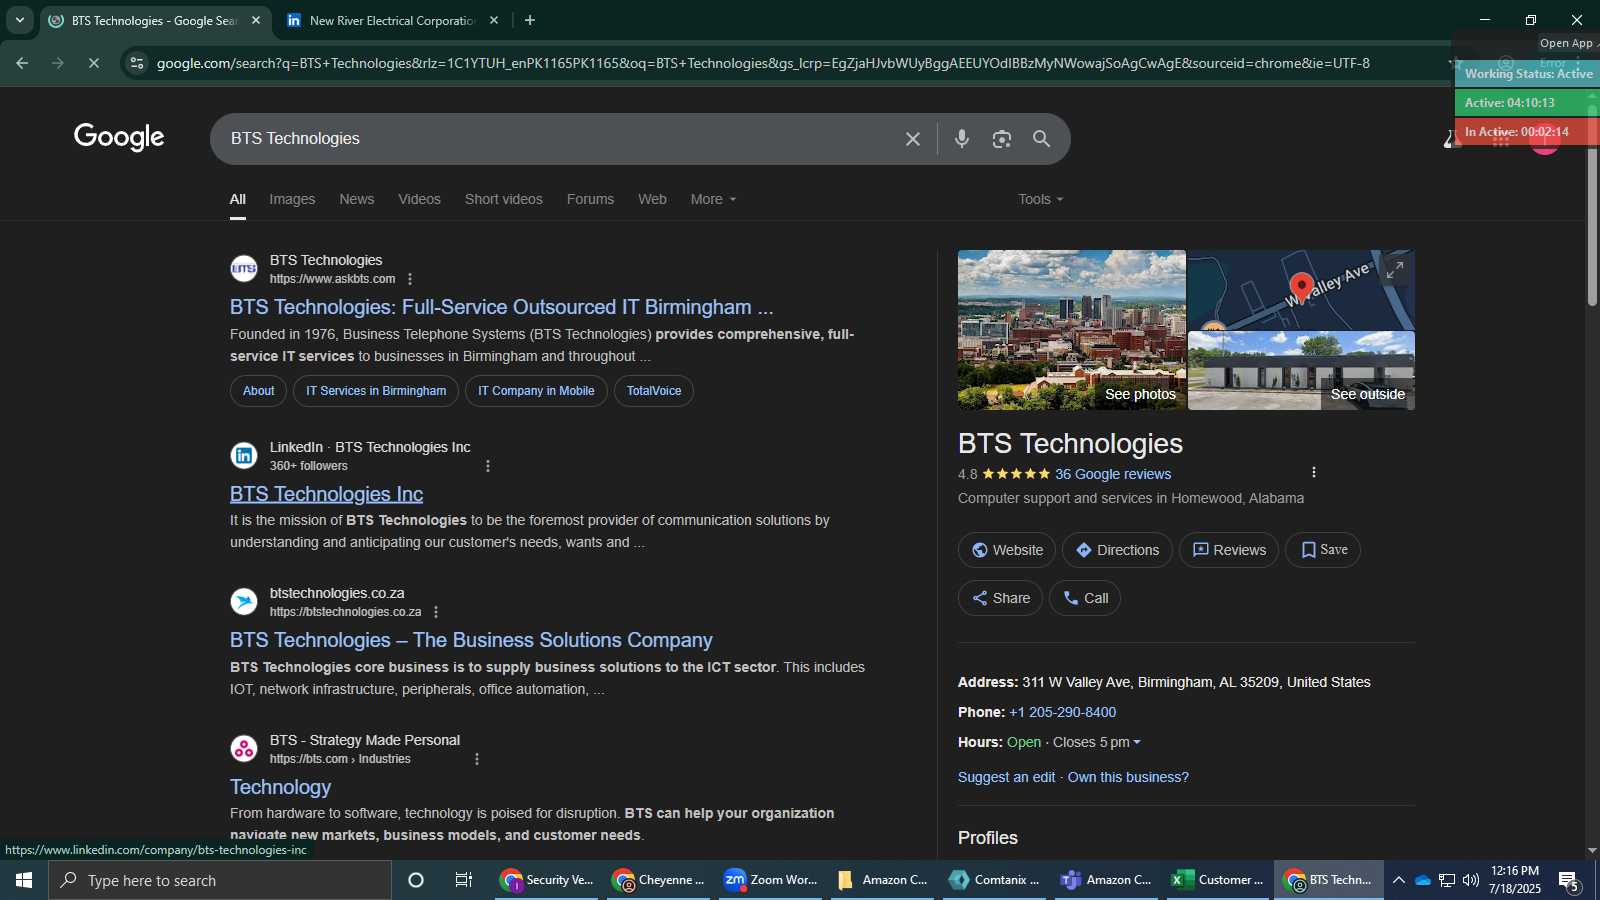The height and width of the screenshot is (900, 1600).
Task: Select the All results tab
Action: (x=238, y=199)
